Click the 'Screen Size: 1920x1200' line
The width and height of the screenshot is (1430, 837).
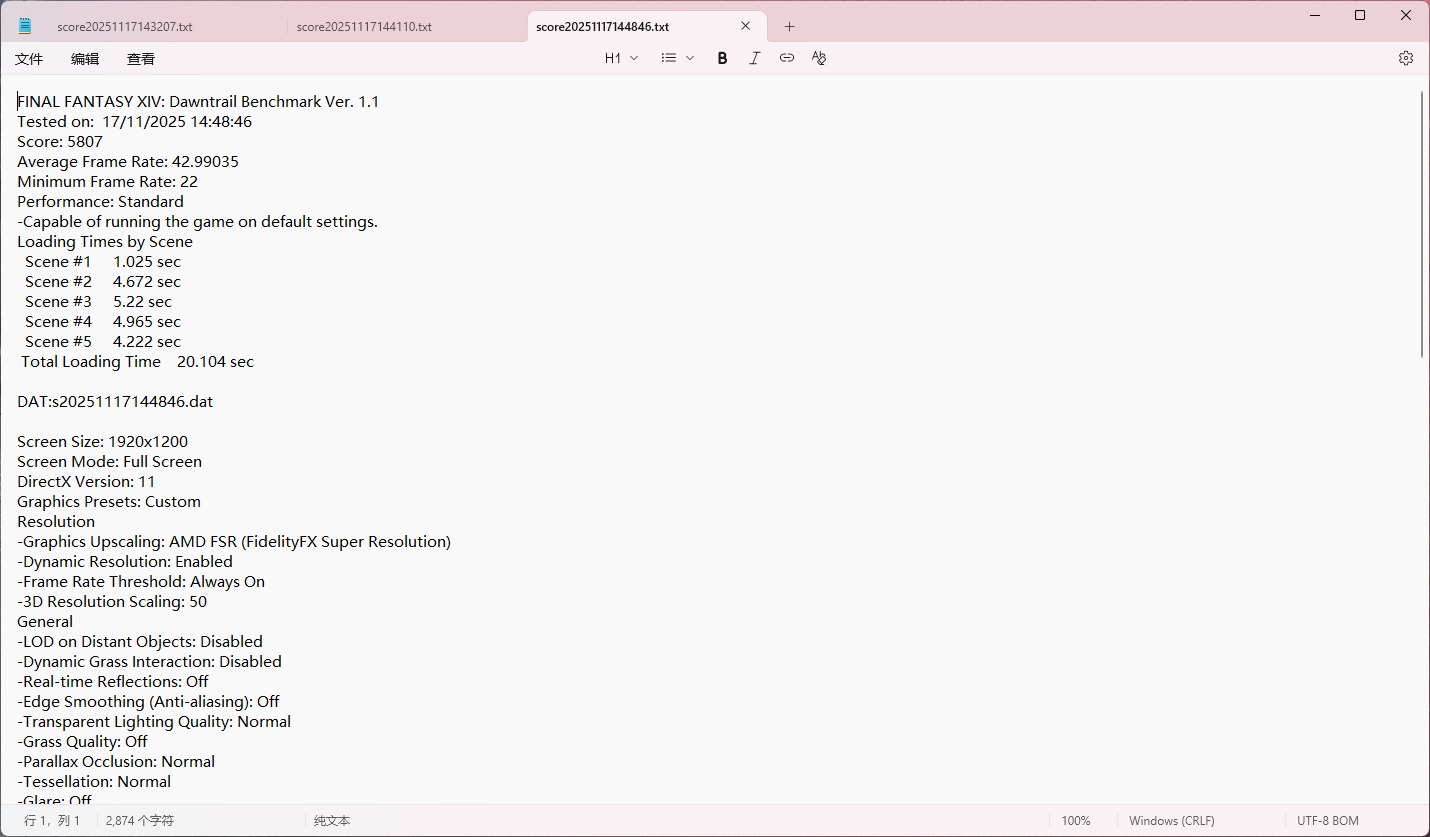[x=102, y=441]
